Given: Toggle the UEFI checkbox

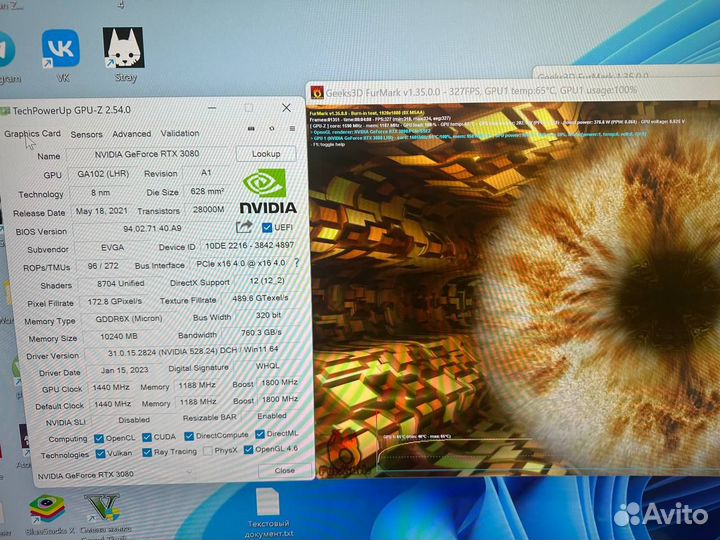Looking at the screenshot, I should coord(267,227).
